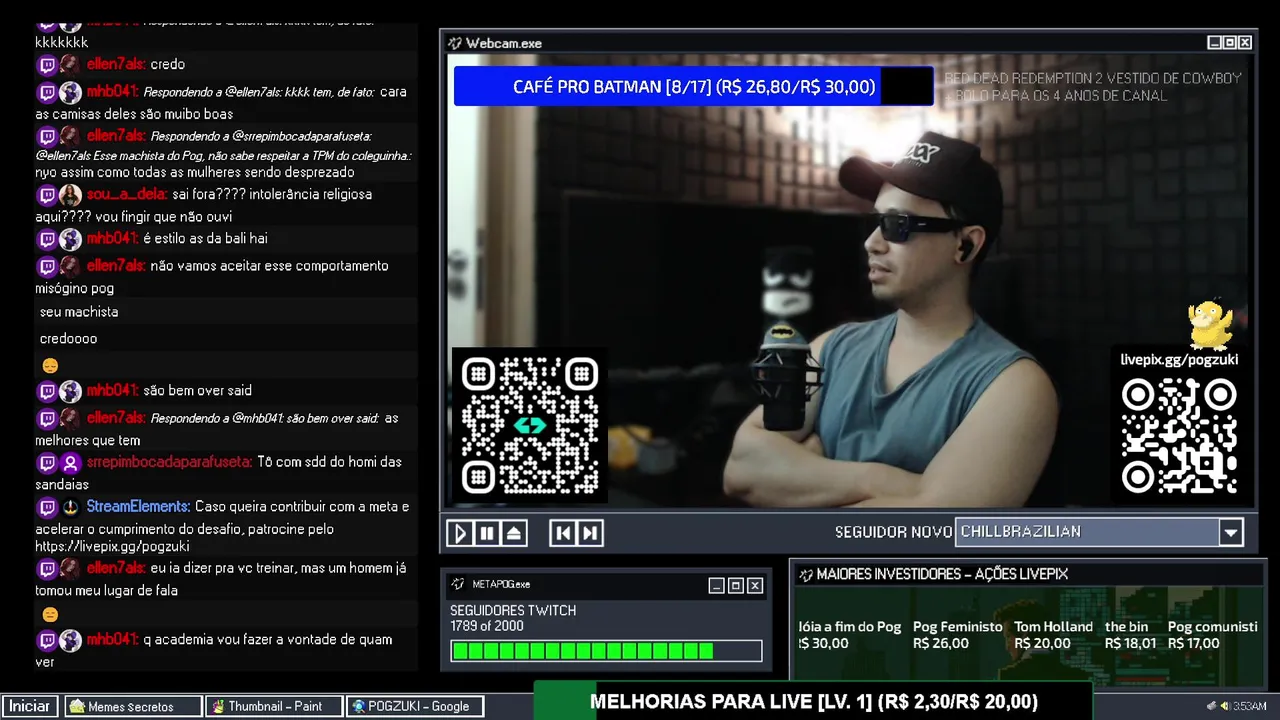This screenshot has width=1280, height=720.
Task: Open the Seguidor Novo dropdown arrow
Action: tap(1231, 532)
